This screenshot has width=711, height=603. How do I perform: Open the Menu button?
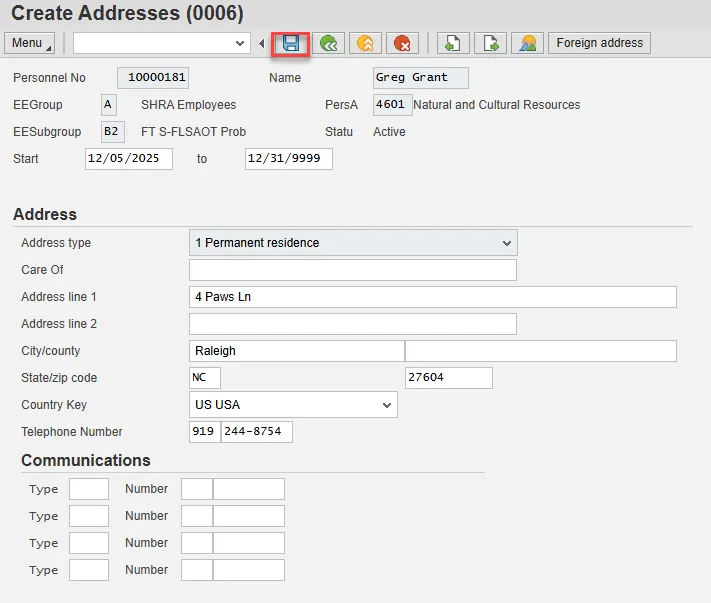(x=33, y=43)
